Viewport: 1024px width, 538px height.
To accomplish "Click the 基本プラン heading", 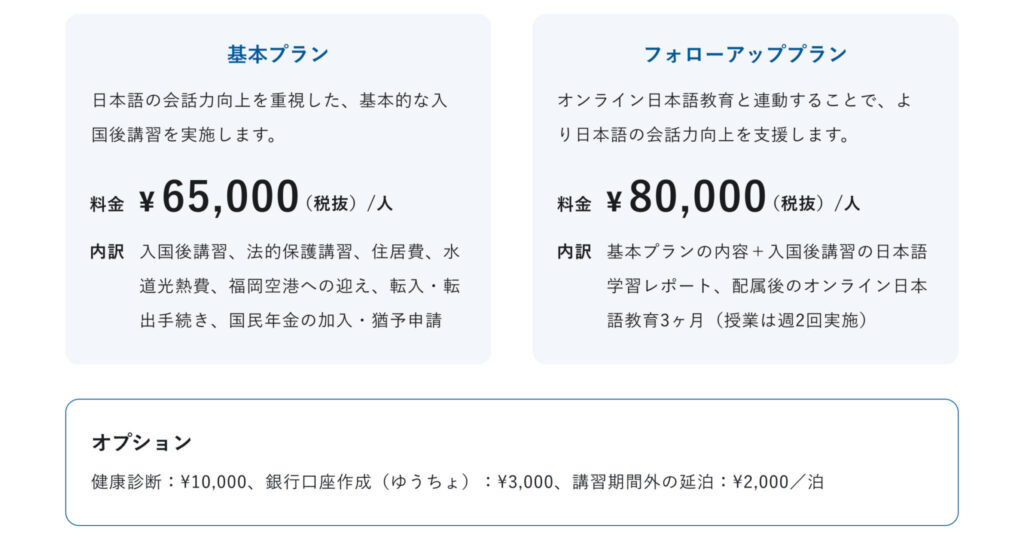I will pyautogui.click(x=278, y=54).
